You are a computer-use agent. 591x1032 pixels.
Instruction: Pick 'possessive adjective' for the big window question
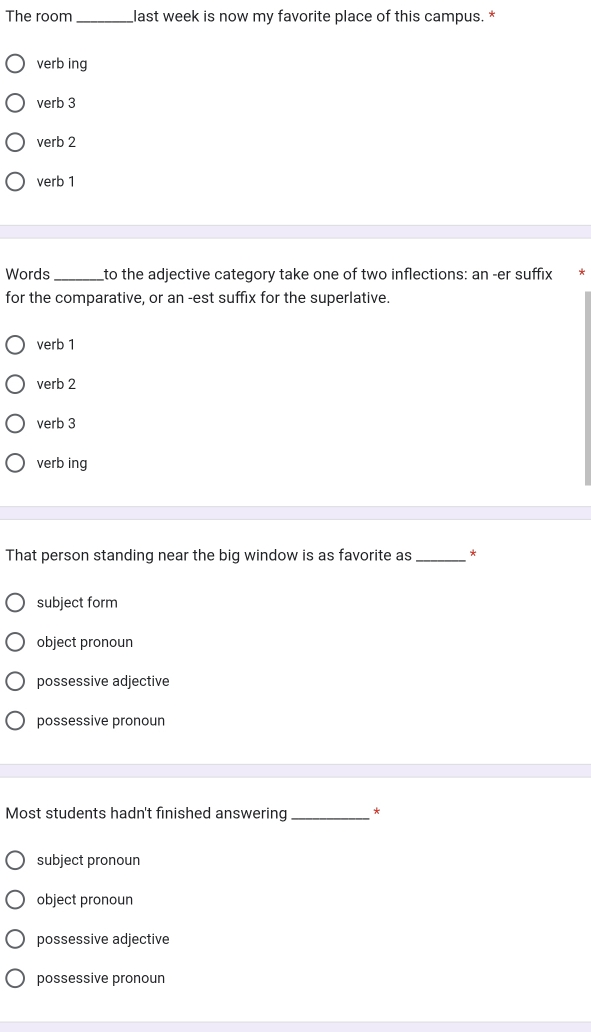(x=15, y=681)
